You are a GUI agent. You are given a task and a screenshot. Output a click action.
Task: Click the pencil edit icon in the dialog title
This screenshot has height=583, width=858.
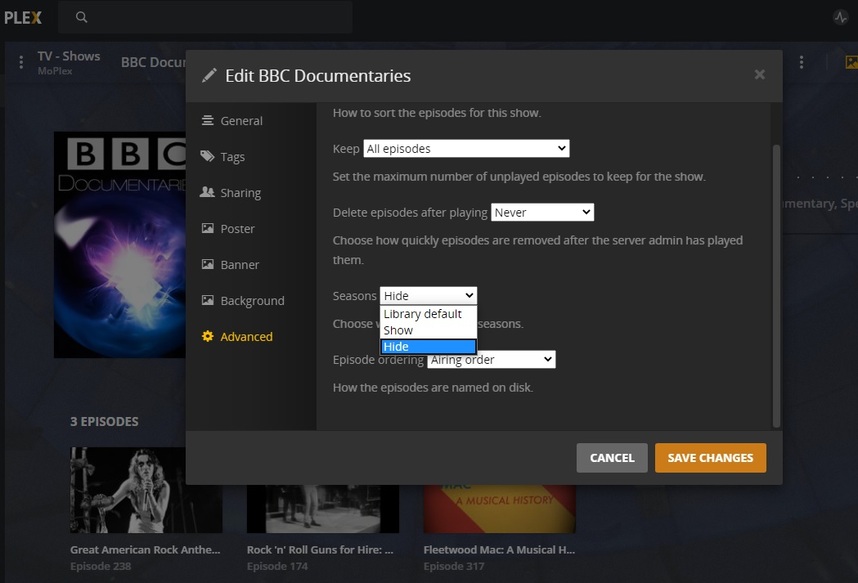(x=209, y=76)
